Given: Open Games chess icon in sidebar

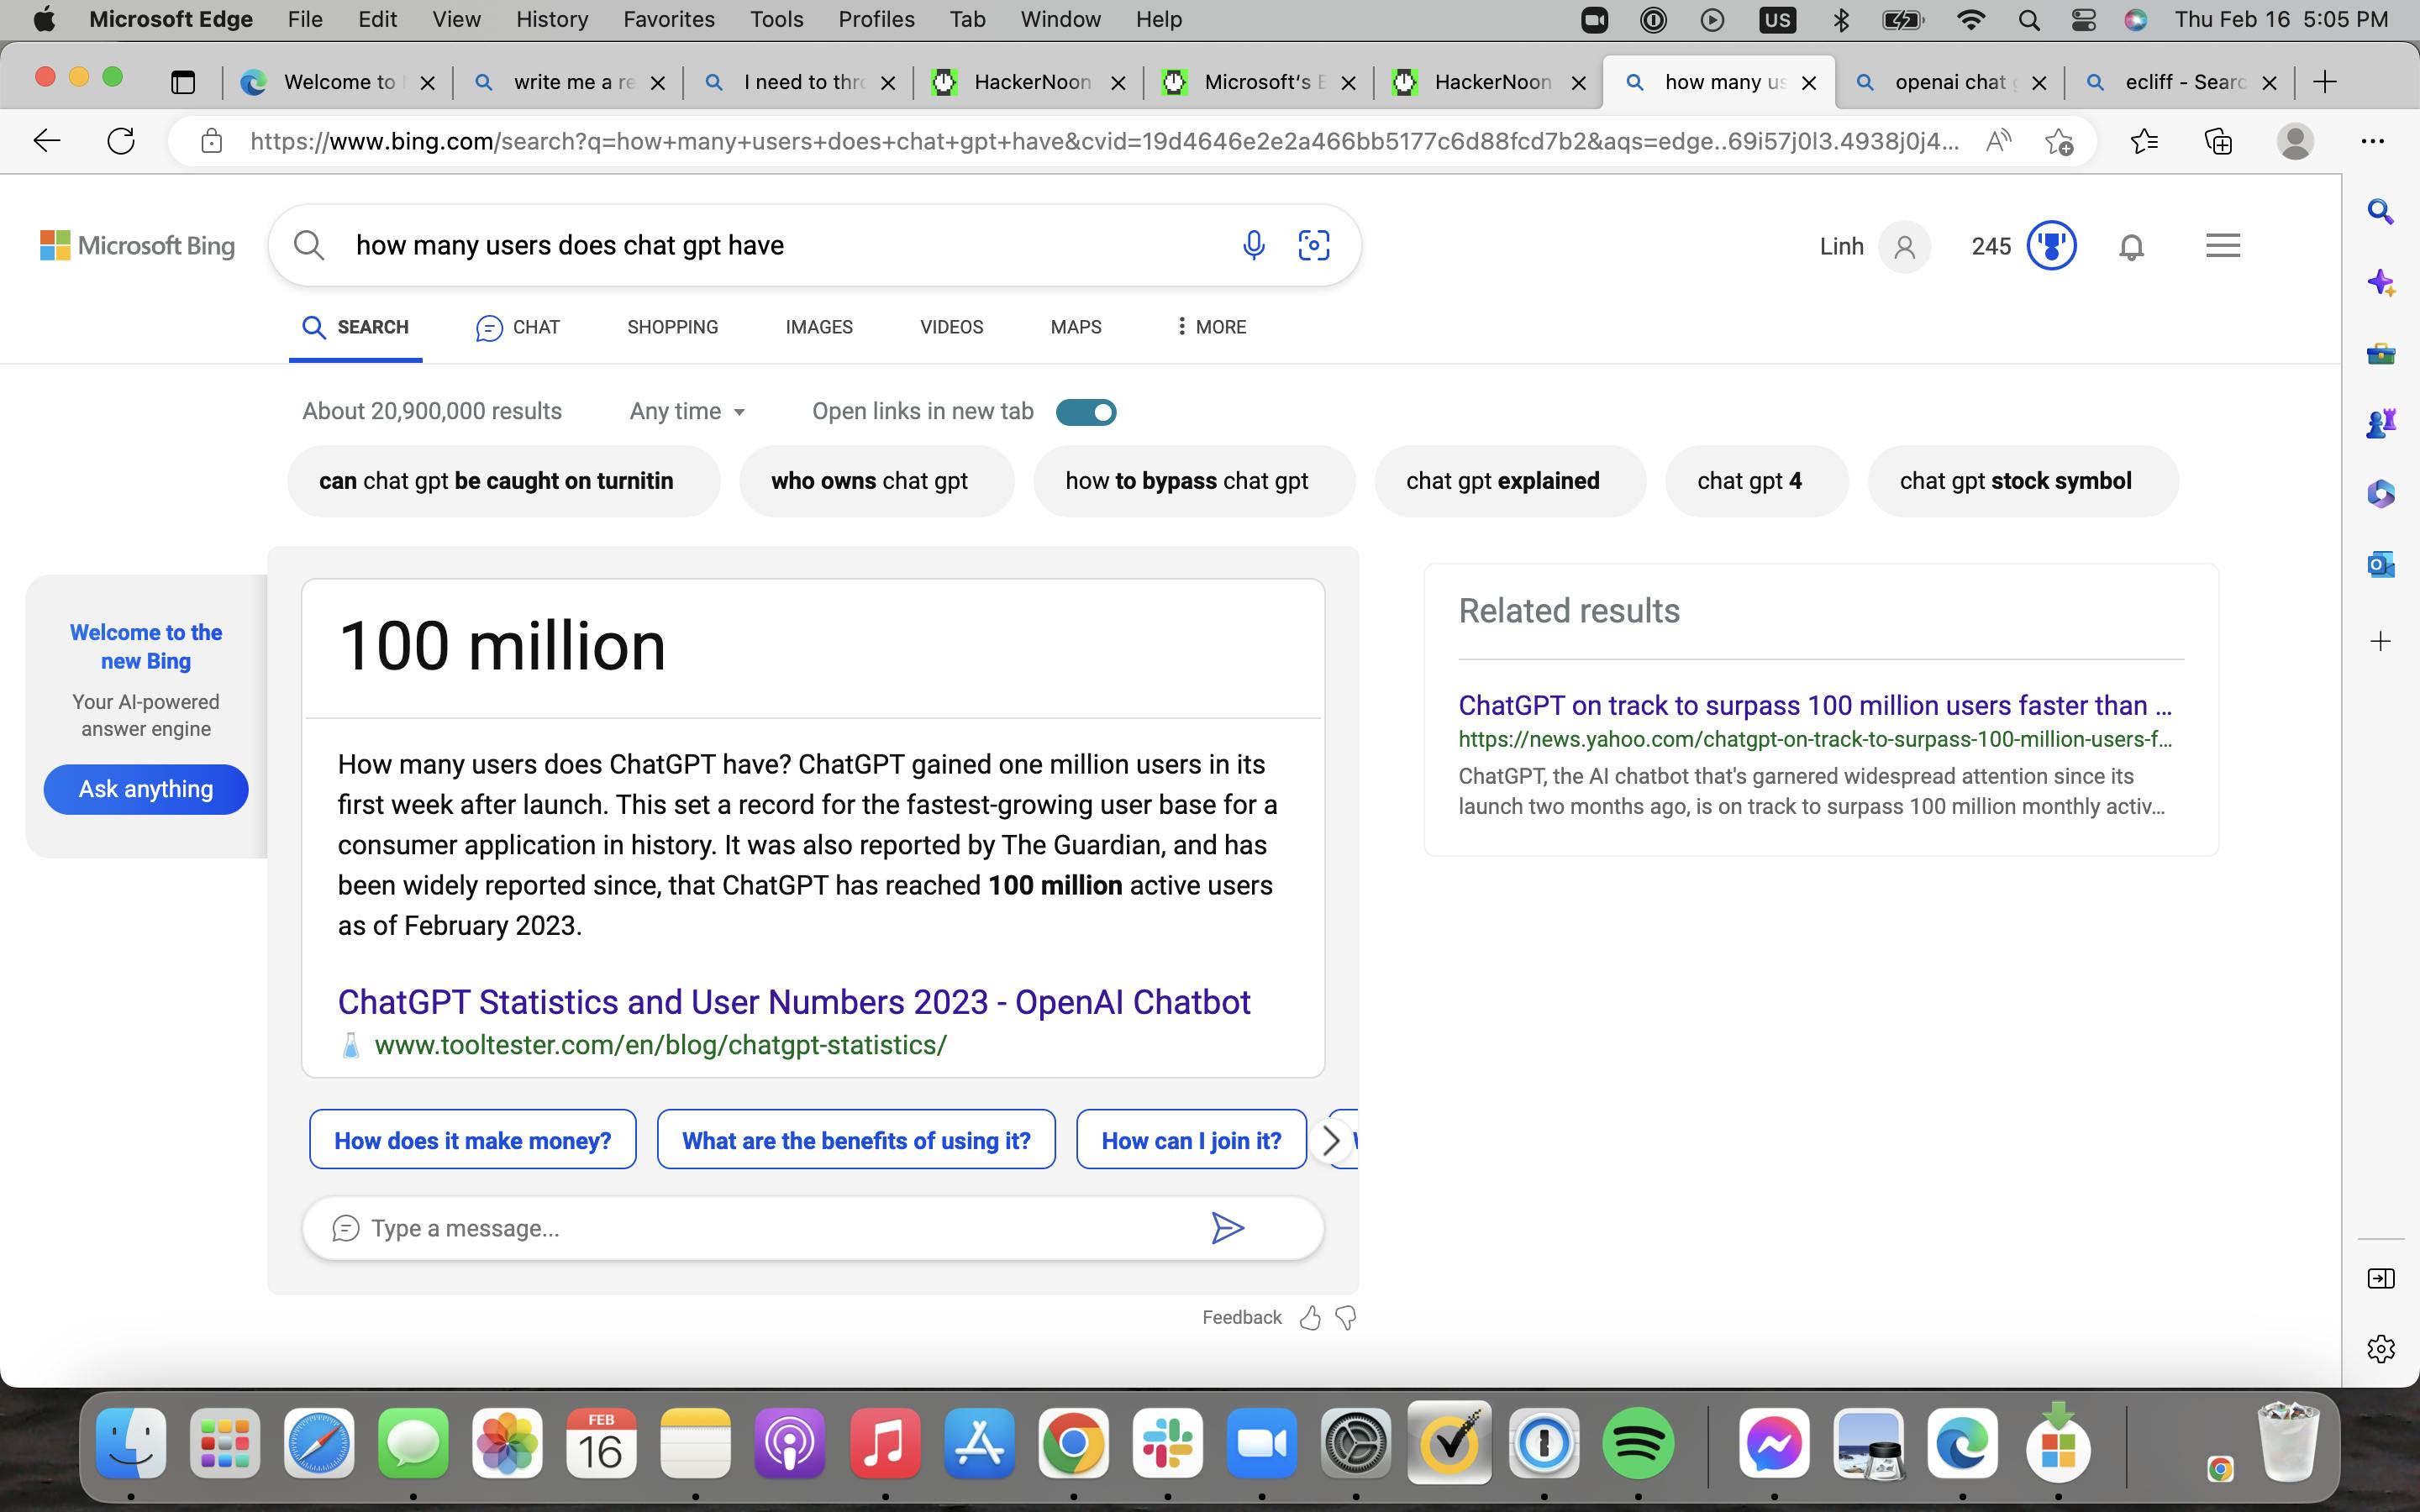Looking at the screenshot, I should [x=2380, y=424].
